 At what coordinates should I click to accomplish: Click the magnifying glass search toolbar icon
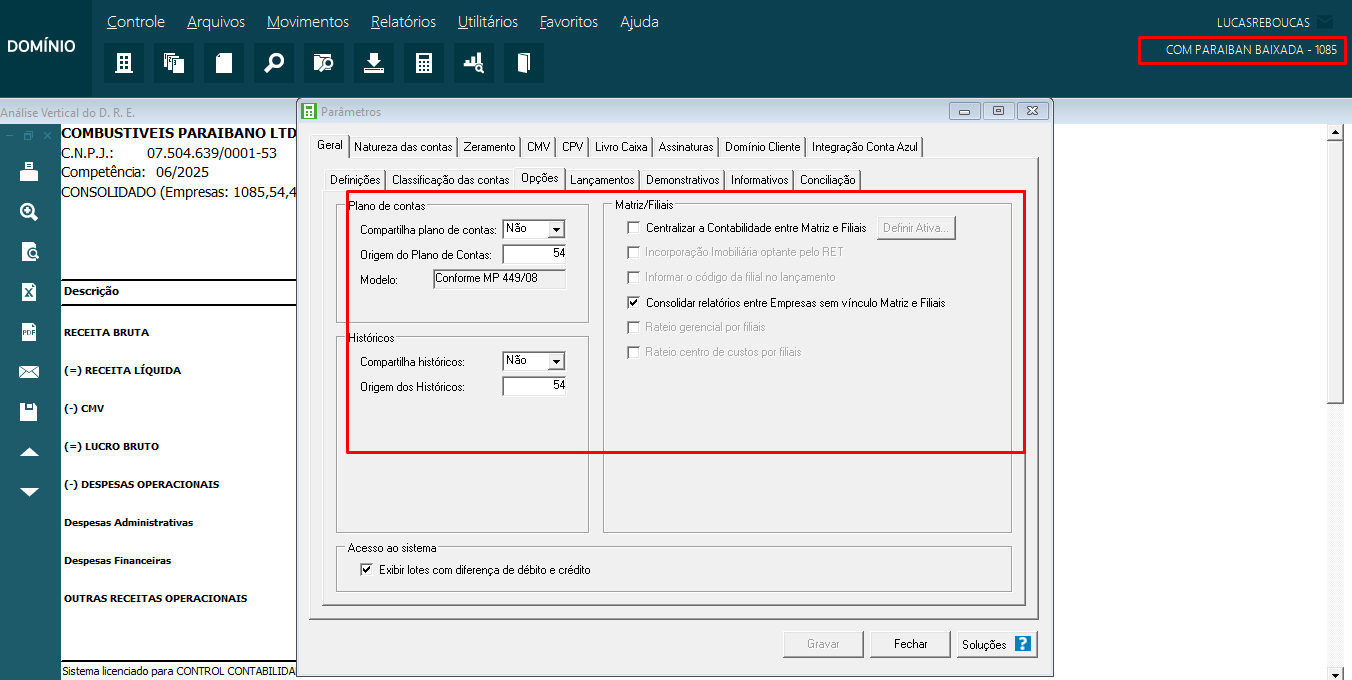(x=274, y=63)
